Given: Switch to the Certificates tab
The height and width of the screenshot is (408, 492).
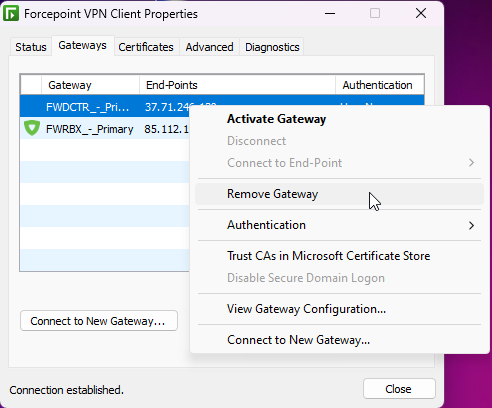Looking at the screenshot, I should [x=146, y=47].
